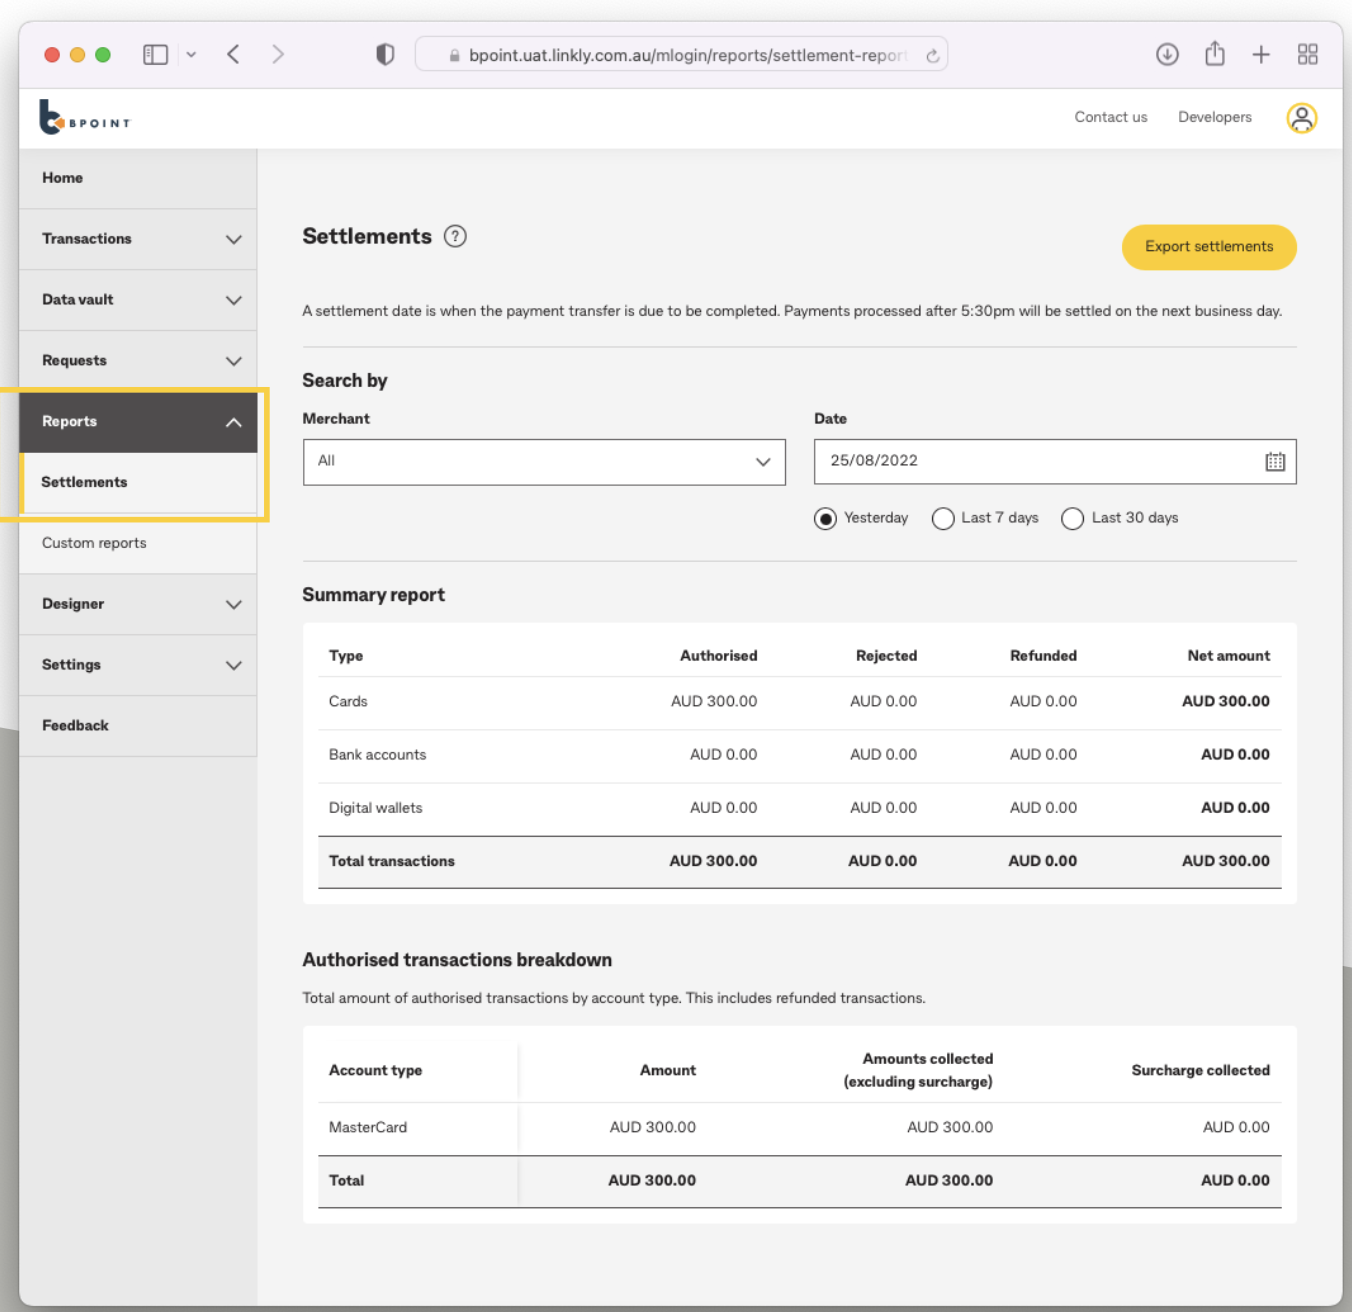This screenshot has height=1312, width=1352.
Task: Select the Last 30 days option
Action: coord(1073,518)
